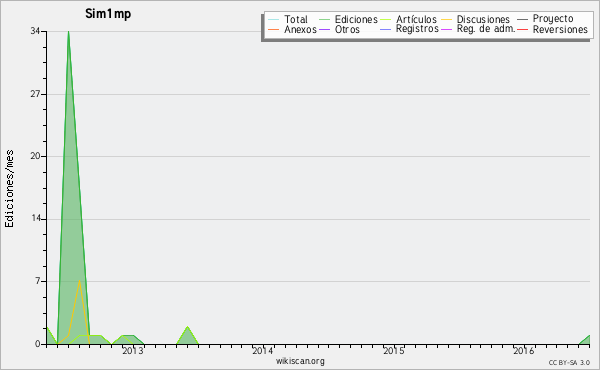
Task: Select the Ediciones legend entry
Action: 356,19
